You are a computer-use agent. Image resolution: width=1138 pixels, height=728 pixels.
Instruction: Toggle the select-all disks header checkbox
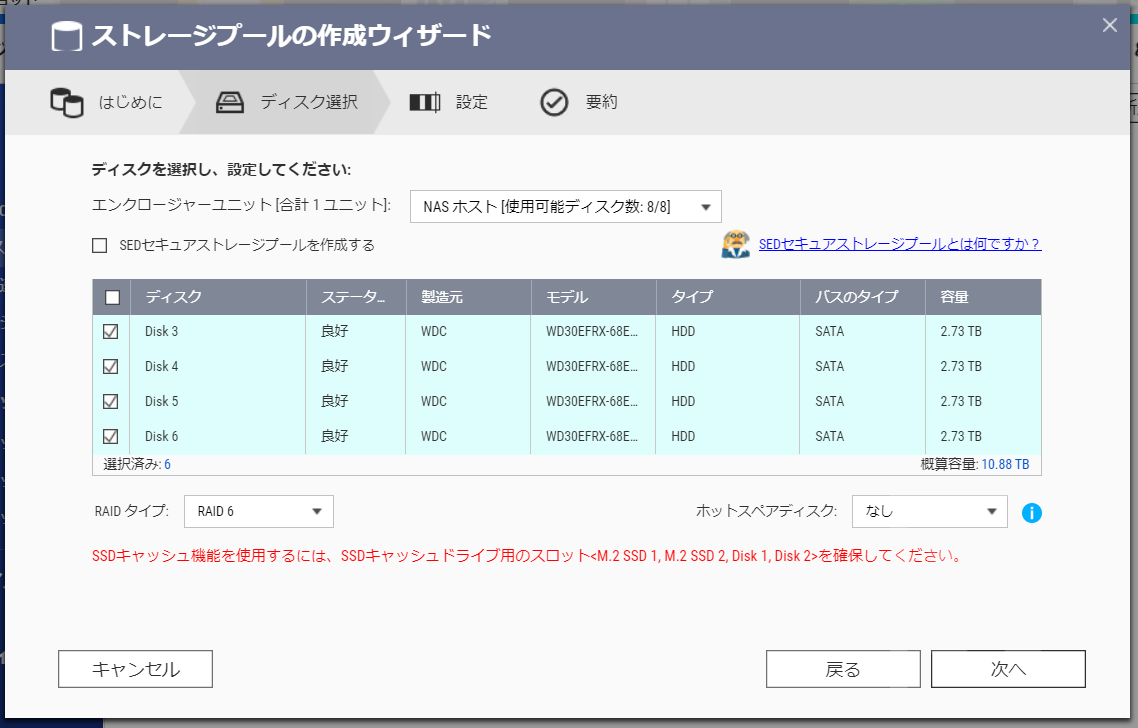tap(112, 298)
